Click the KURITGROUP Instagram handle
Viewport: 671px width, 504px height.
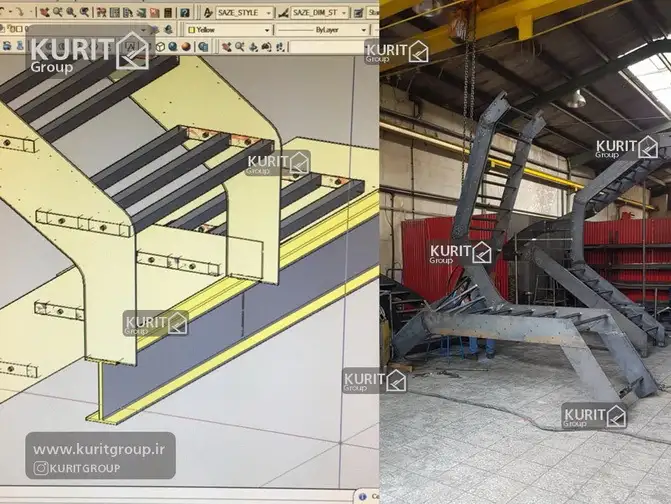tap(84, 467)
